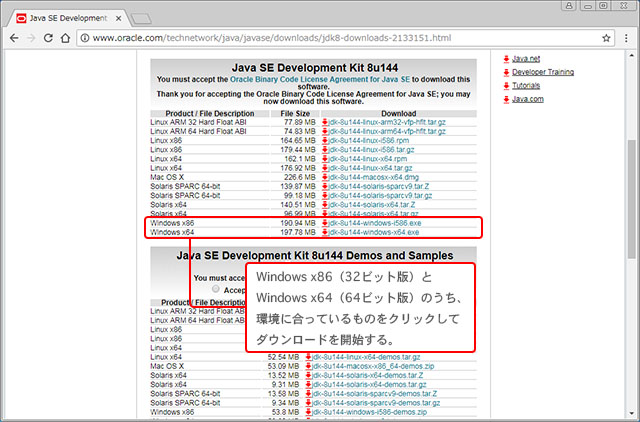Click the red arrow beside Developer Training
This screenshot has width=640, height=422.
[506, 72]
